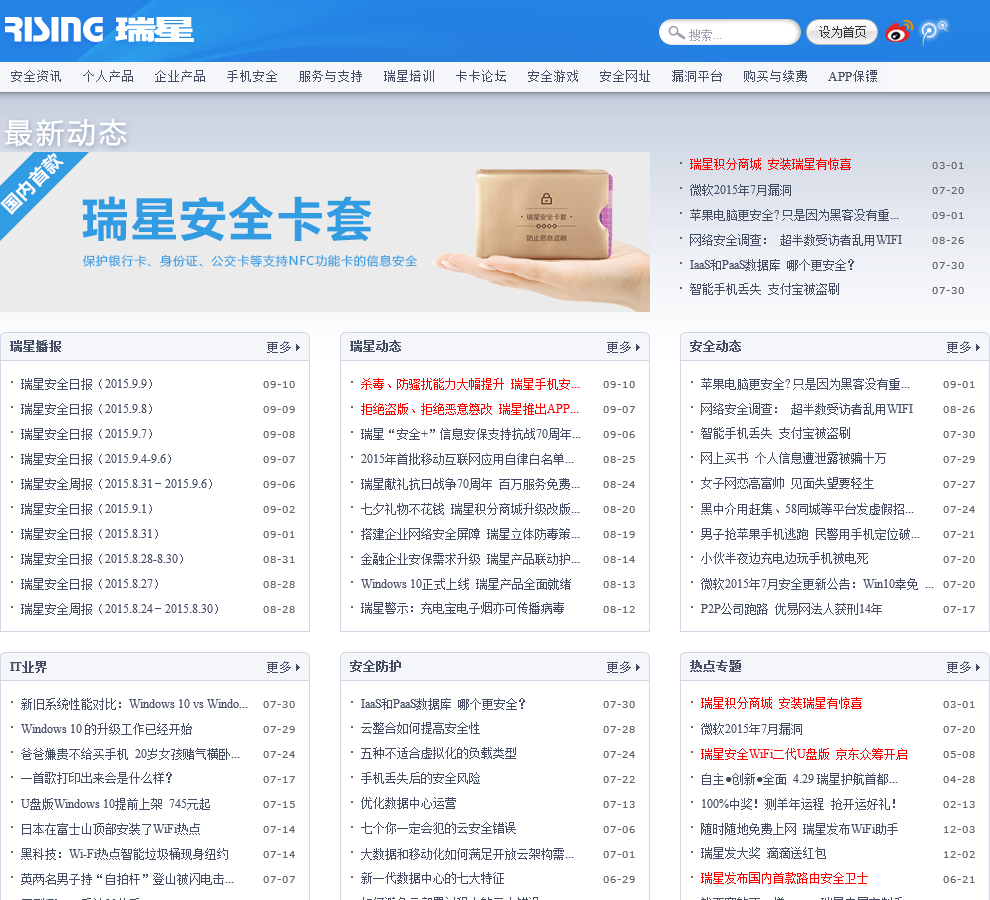Open 随时随地免费上网 瑞星发布WiFi助手
The width and height of the screenshot is (990, 900).
(799, 829)
